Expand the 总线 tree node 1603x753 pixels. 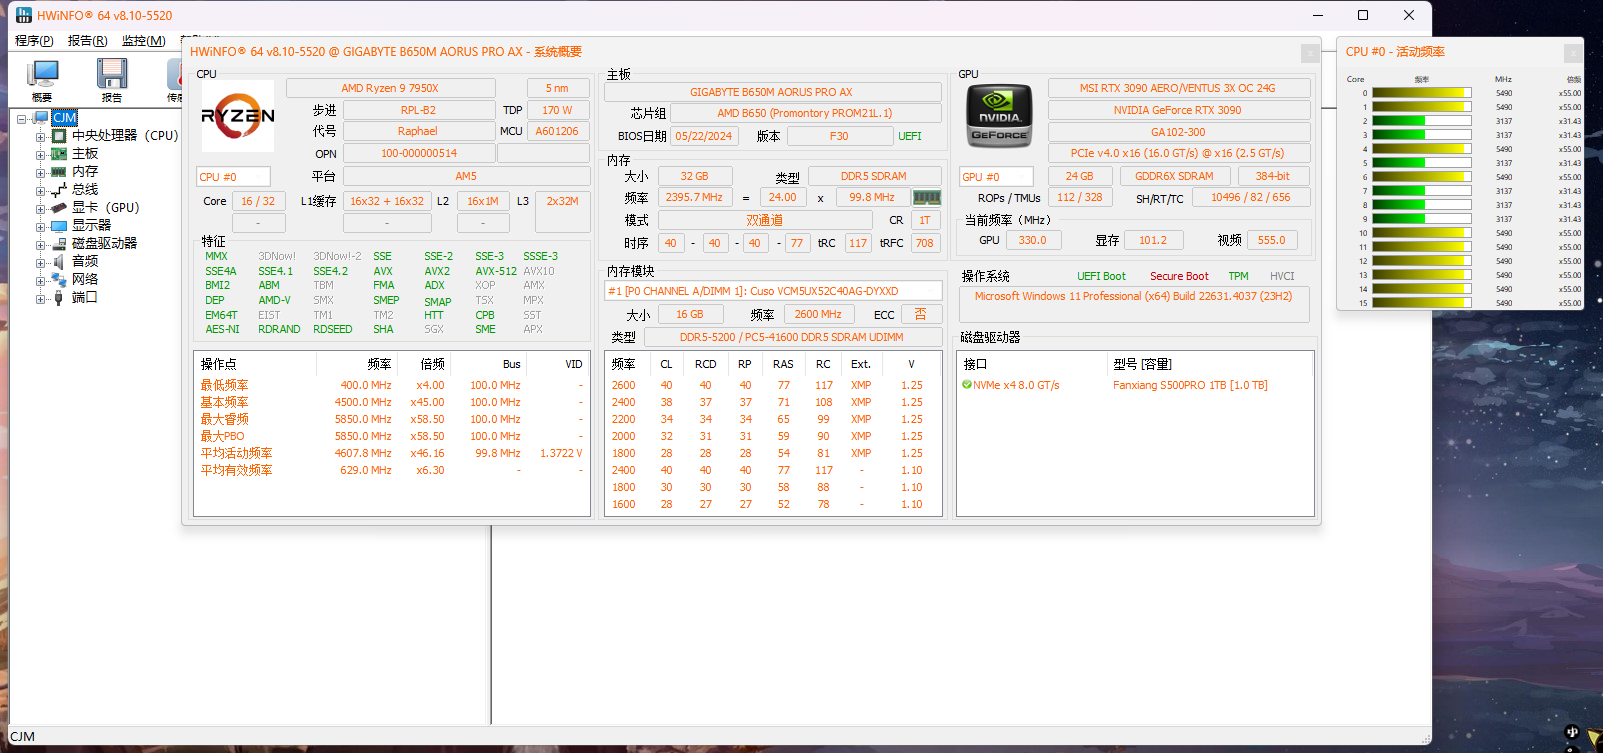click(x=41, y=190)
